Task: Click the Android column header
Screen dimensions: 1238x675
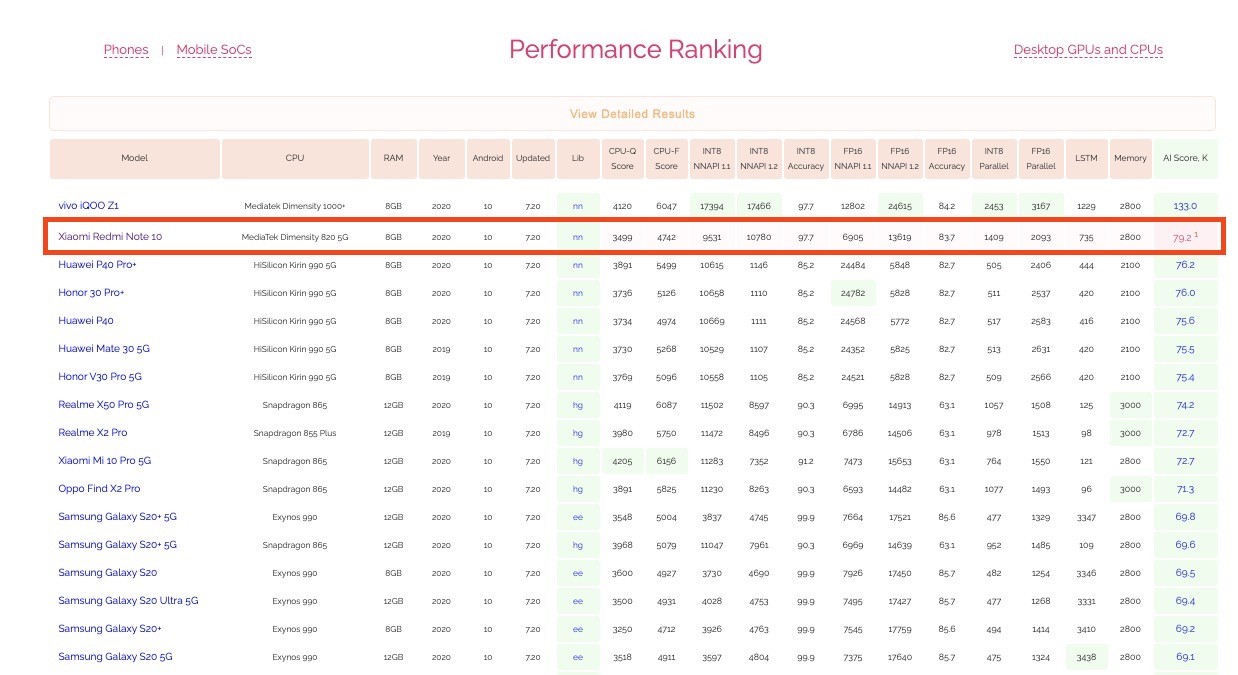Action: click(x=488, y=158)
